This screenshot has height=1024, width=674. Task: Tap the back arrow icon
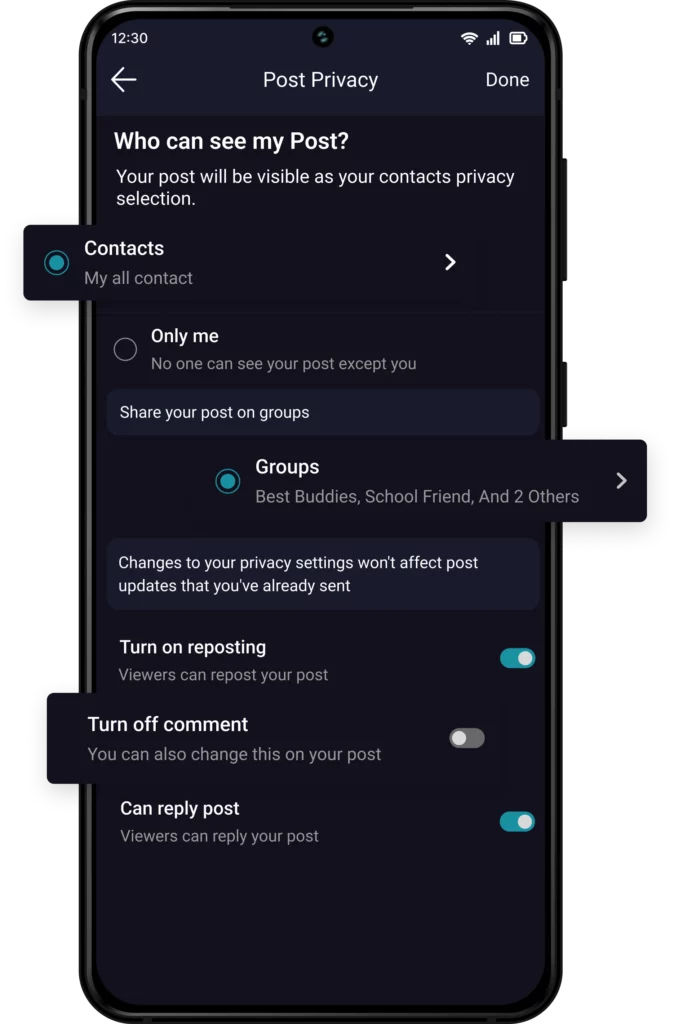(124, 80)
